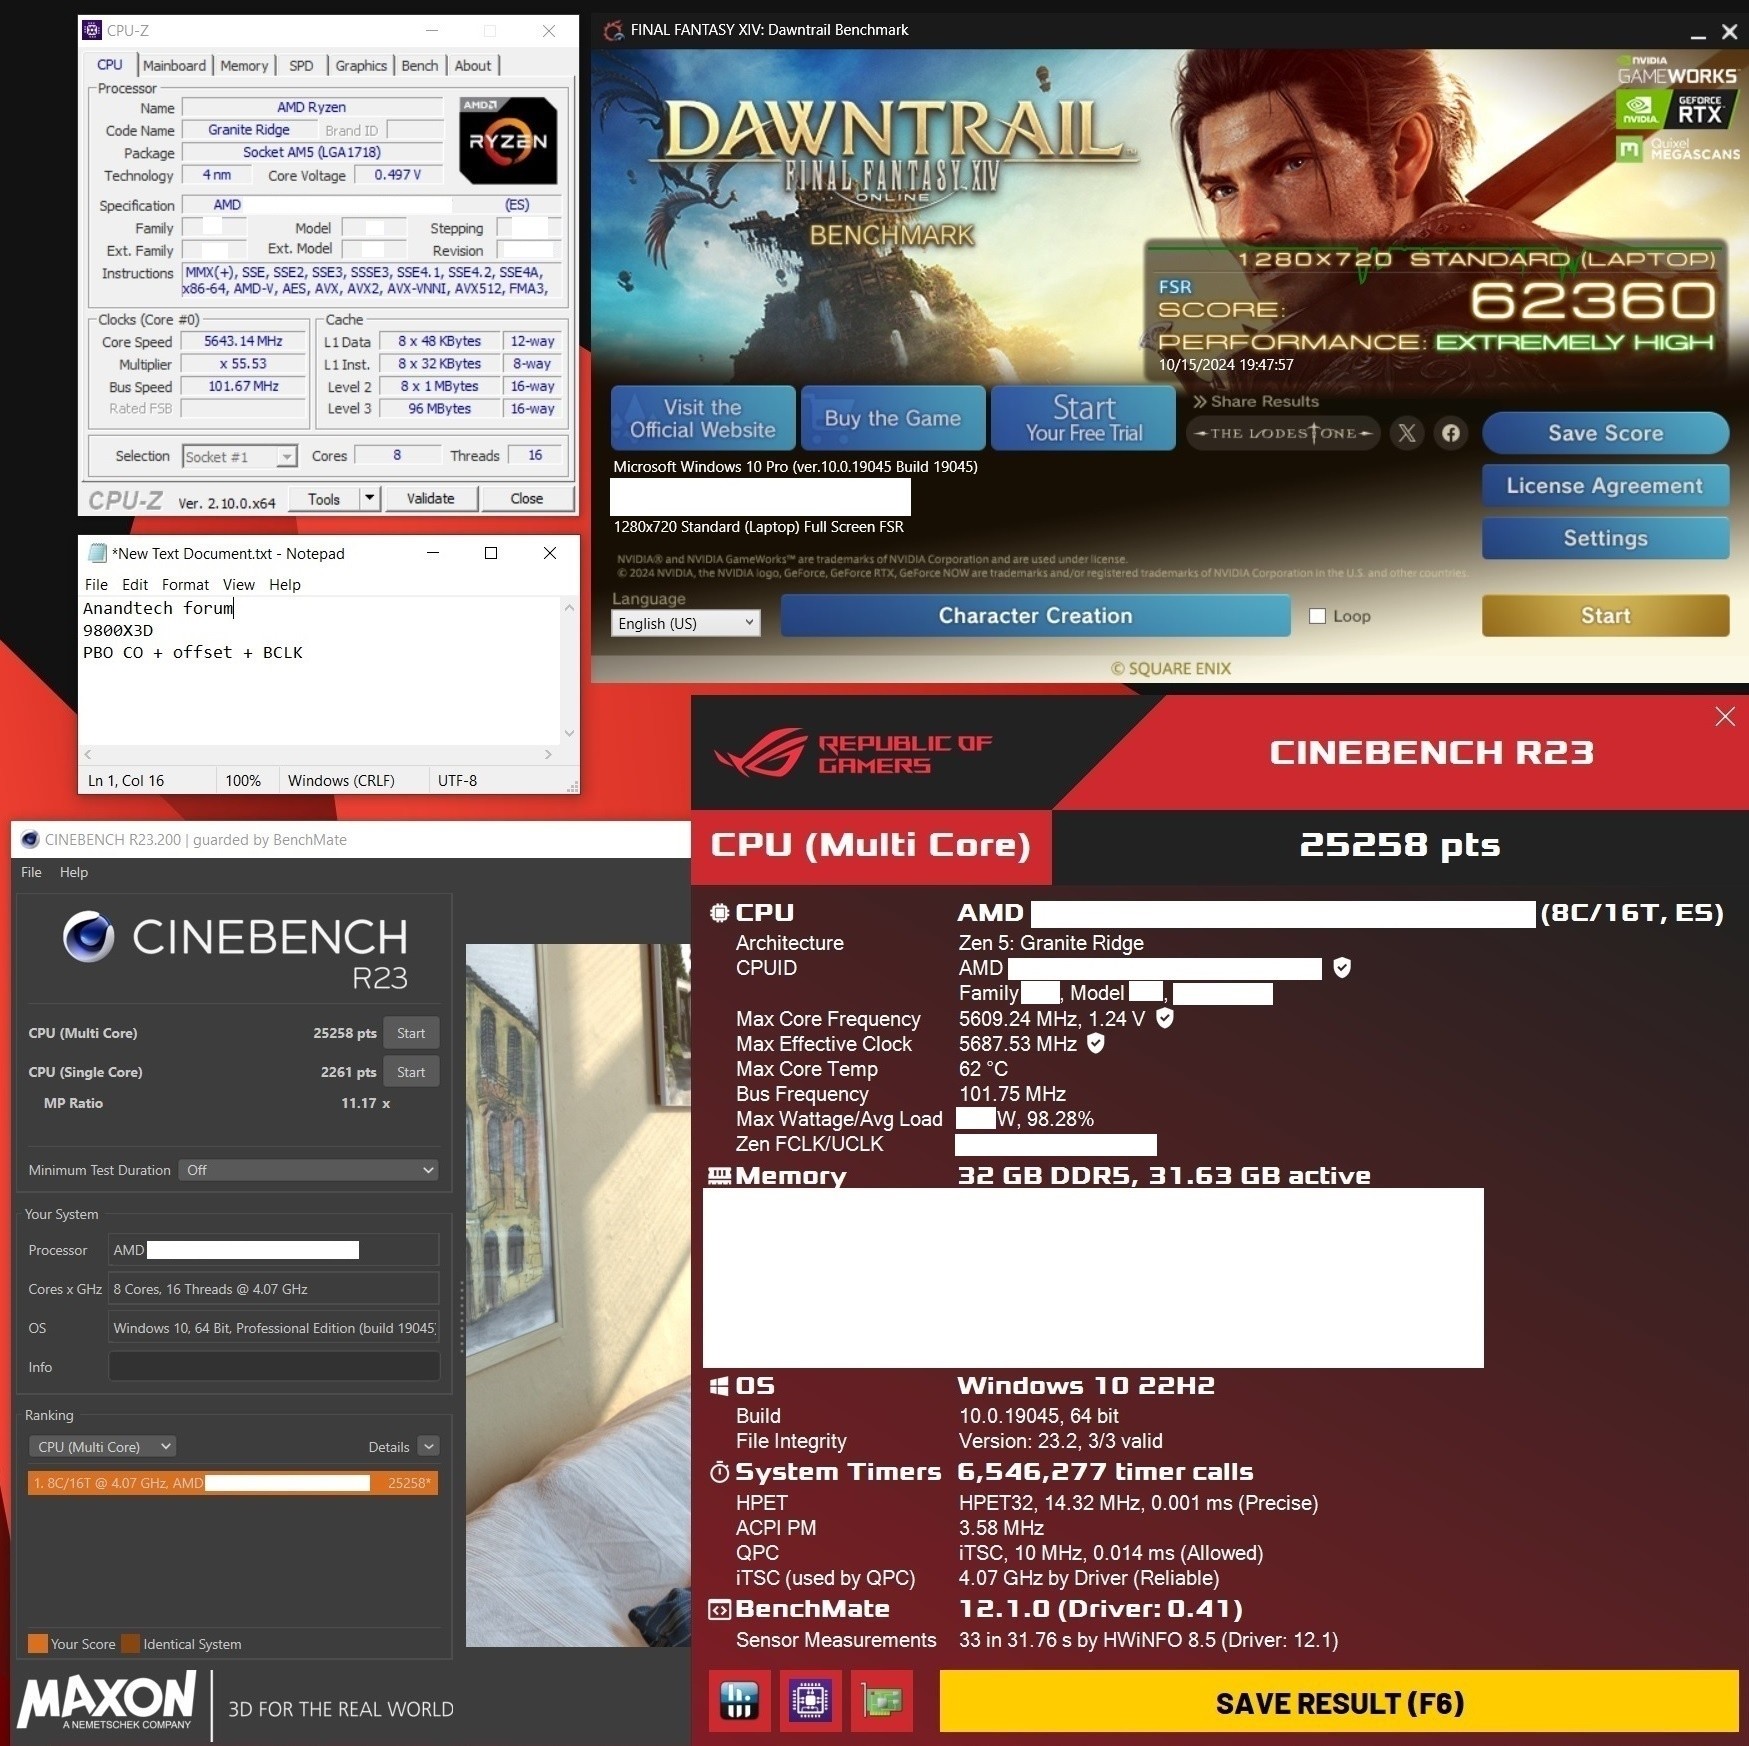Viewport: 1749px width, 1746px height.
Task: Open GPU-Z via the BenchMate graphics card icon
Action: pyautogui.click(x=882, y=1700)
